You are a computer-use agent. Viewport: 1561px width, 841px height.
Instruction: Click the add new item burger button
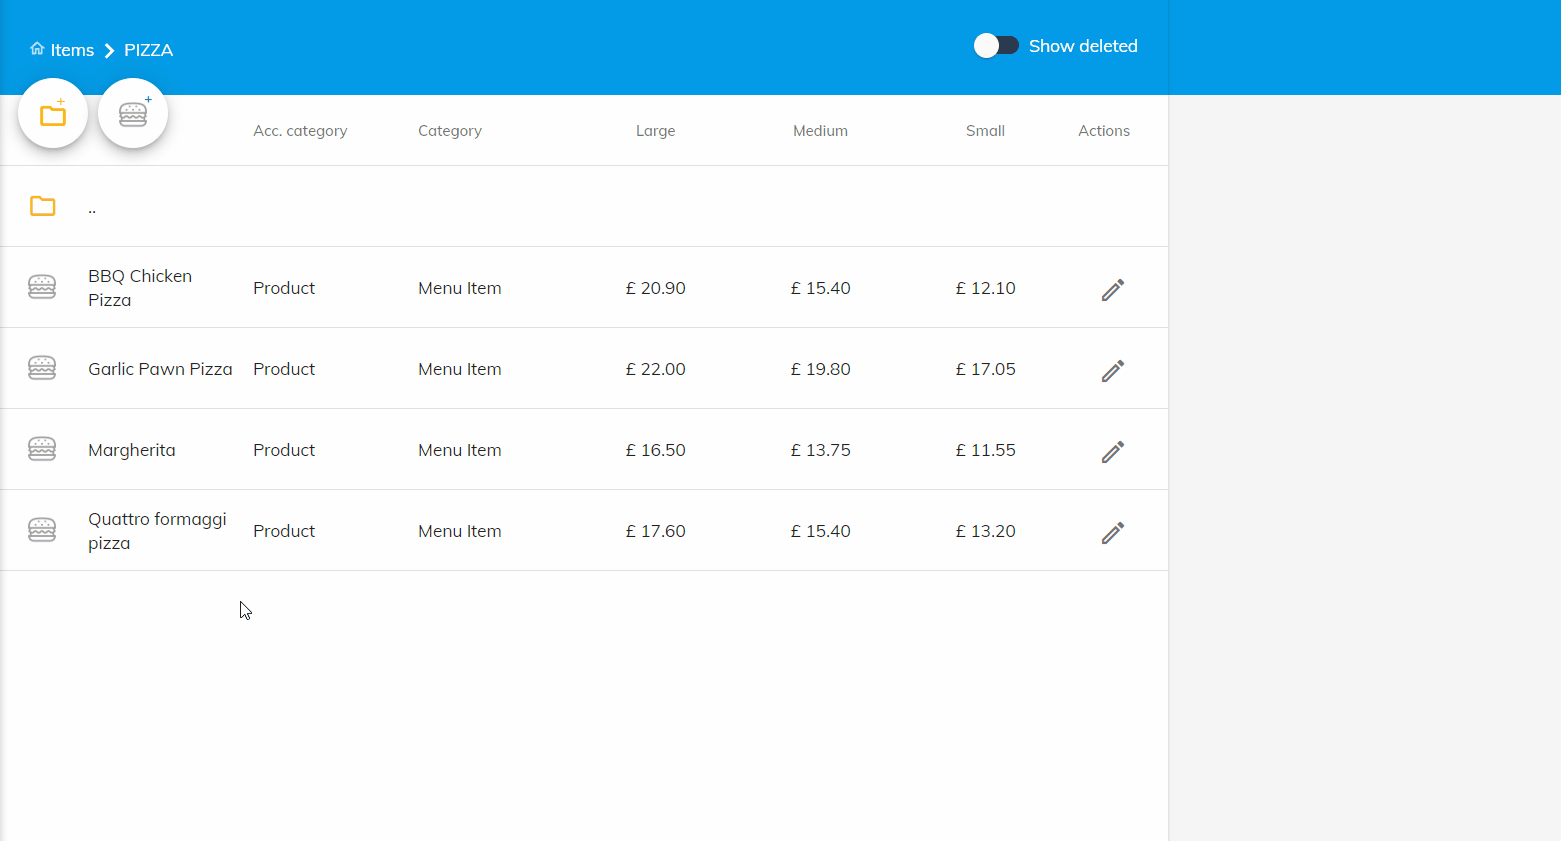[133, 114]
